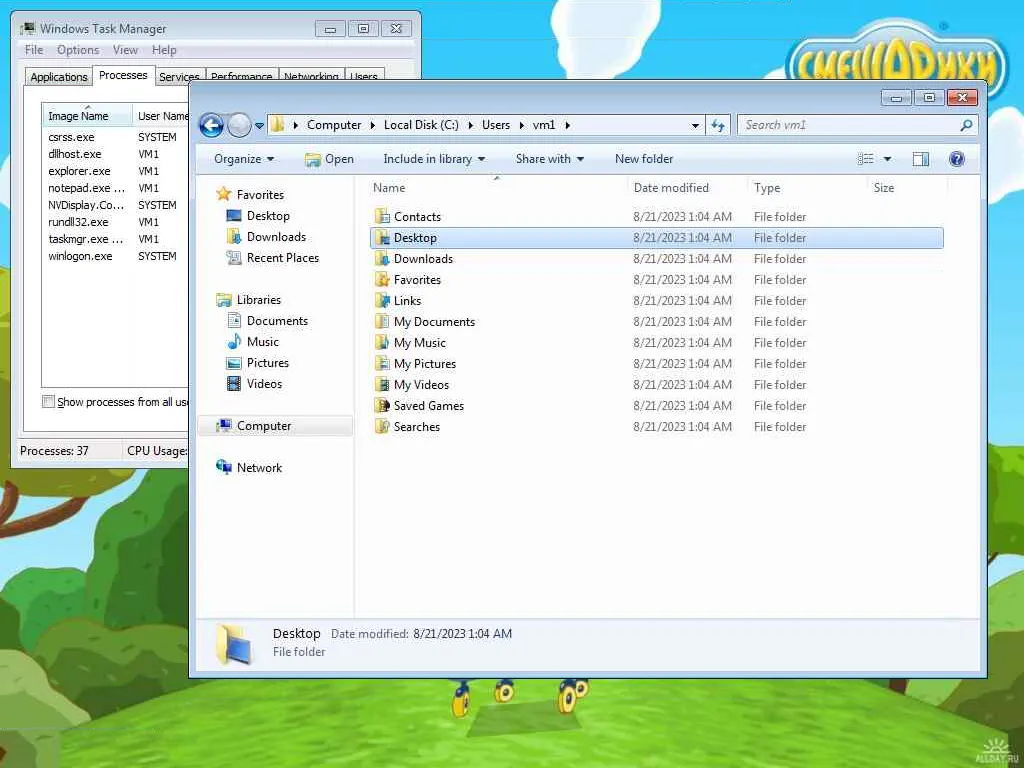Toggle Show processes from all users
Screen dimensions: 1024x768
point(48,401)
